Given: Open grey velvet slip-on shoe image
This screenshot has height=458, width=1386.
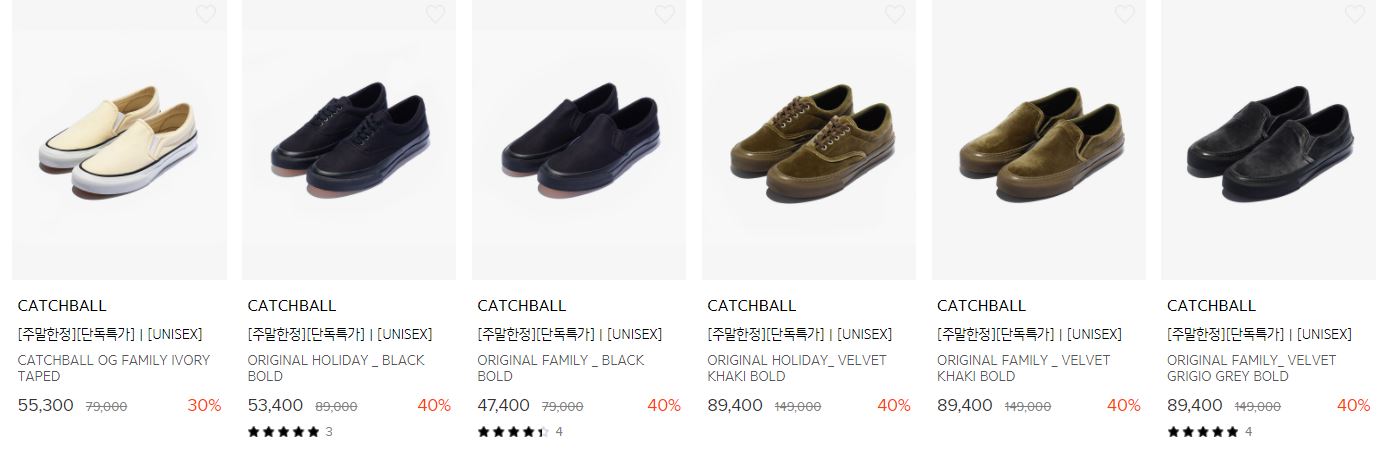Looking at the screenshot, I should (x=1269, y=140).
